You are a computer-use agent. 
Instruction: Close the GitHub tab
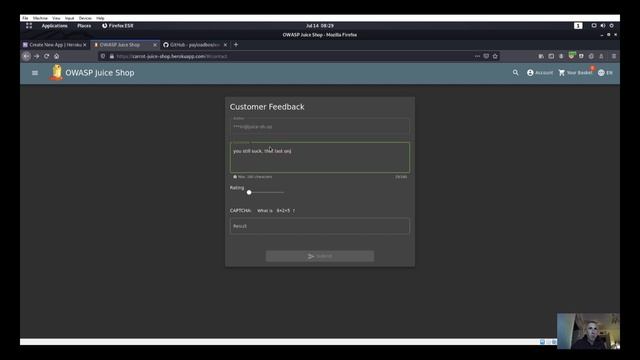(x=225, y=45)
